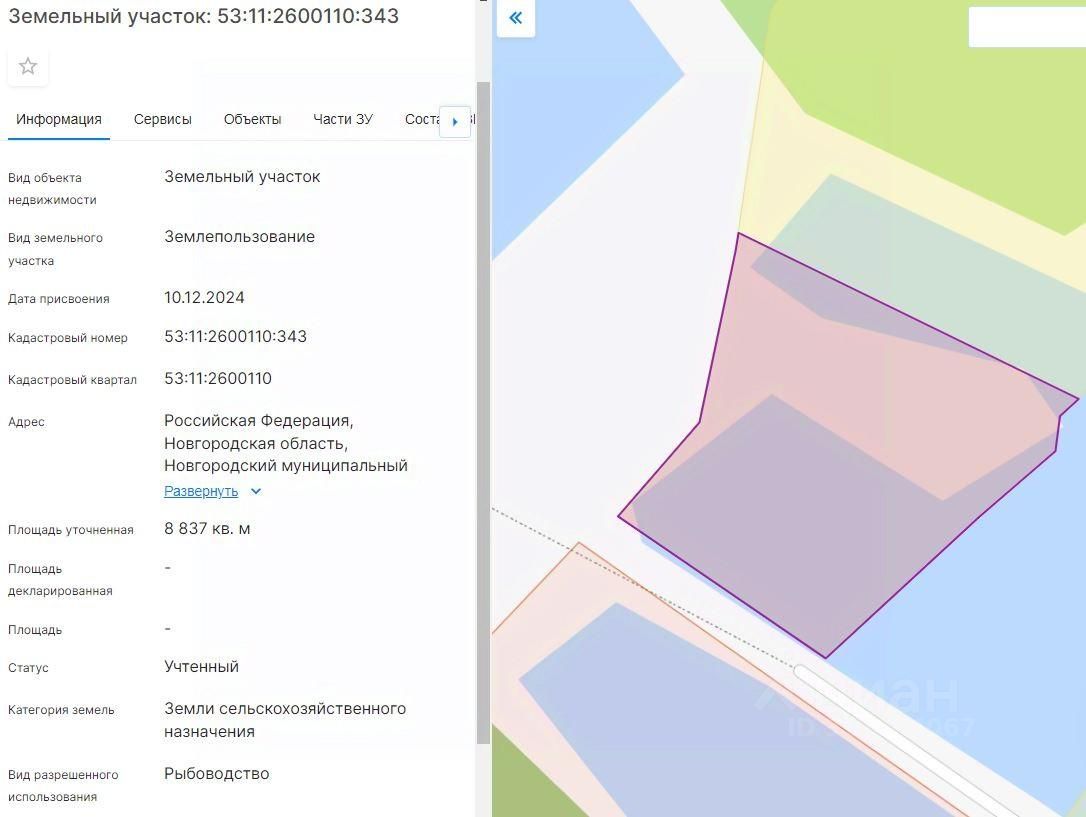The image size is (1086, 817).
Task: Select cadastral number value 53:11:2600110:343
Action: tap(235, 337)
